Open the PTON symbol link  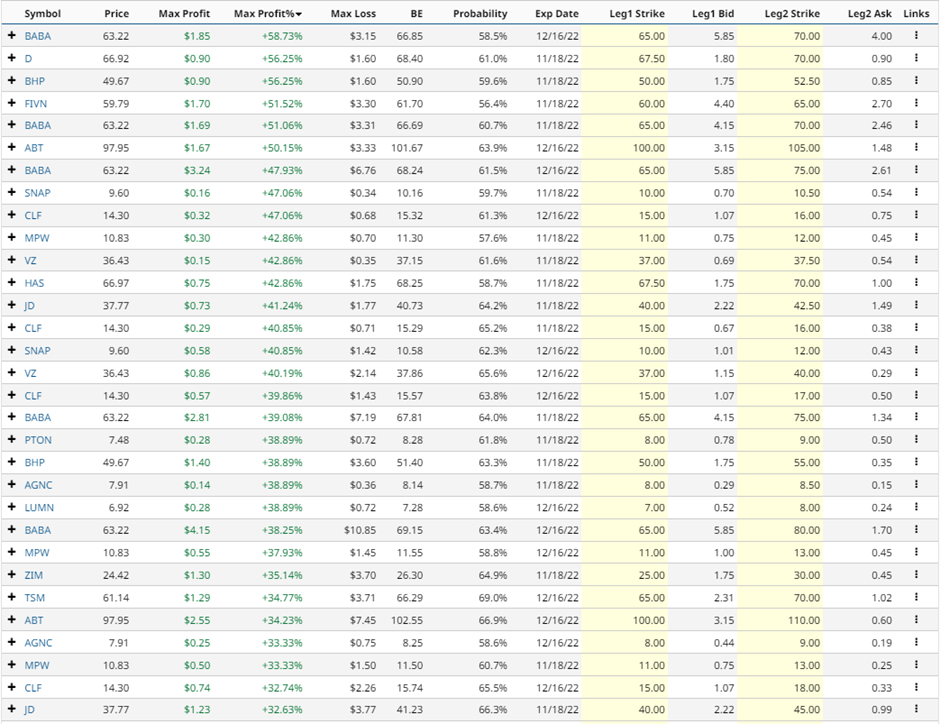[x=38, y=440]
